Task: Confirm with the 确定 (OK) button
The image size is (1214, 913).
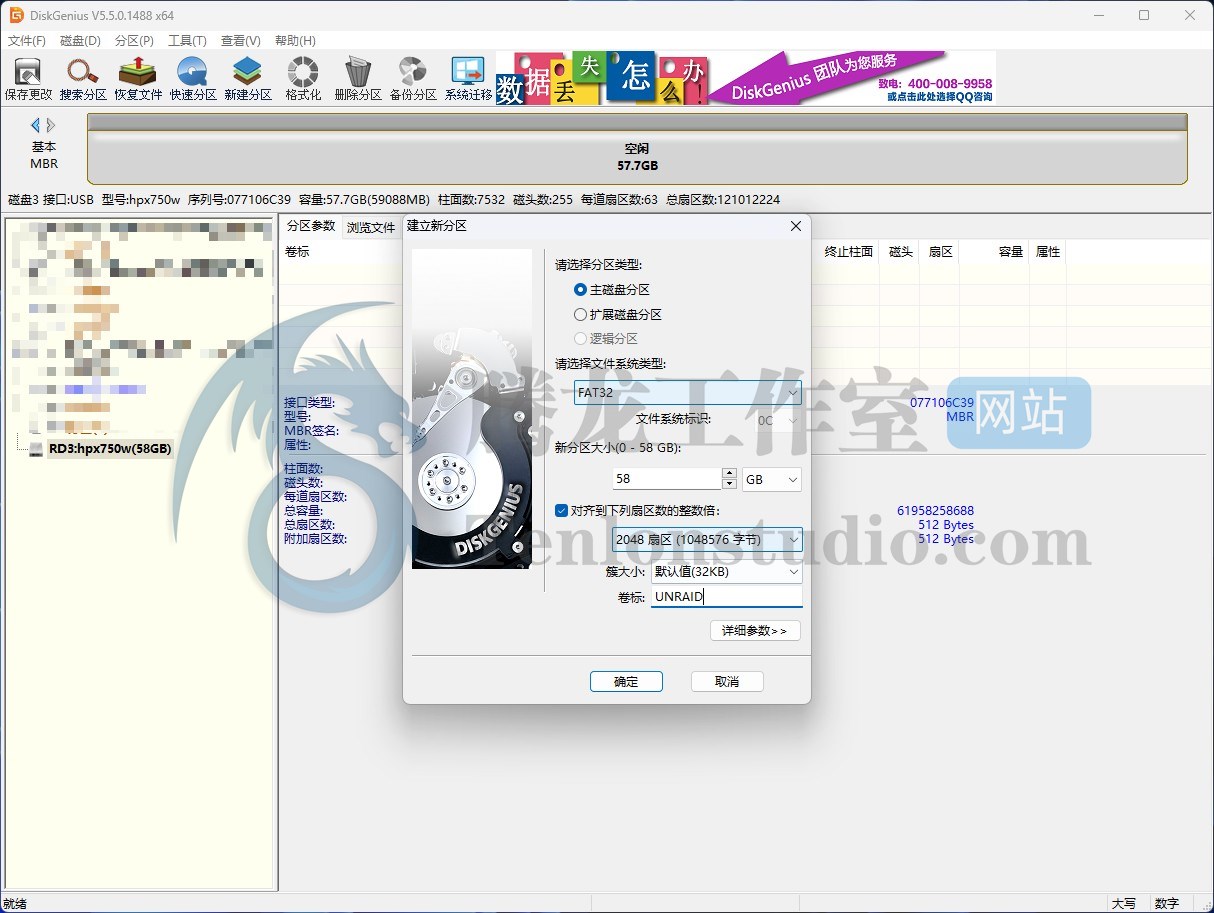Action: click(x=626, y=682)
